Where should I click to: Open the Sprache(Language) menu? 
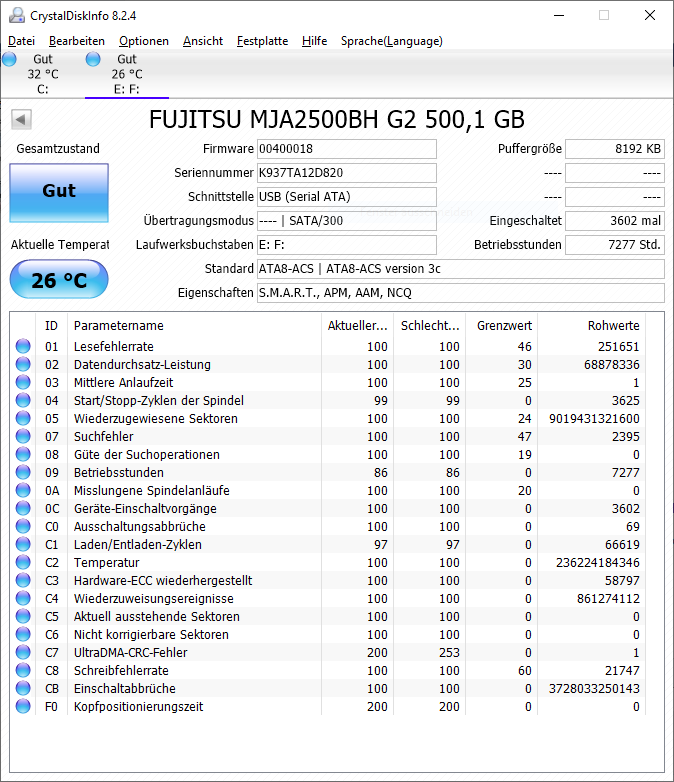click(392, 41)
